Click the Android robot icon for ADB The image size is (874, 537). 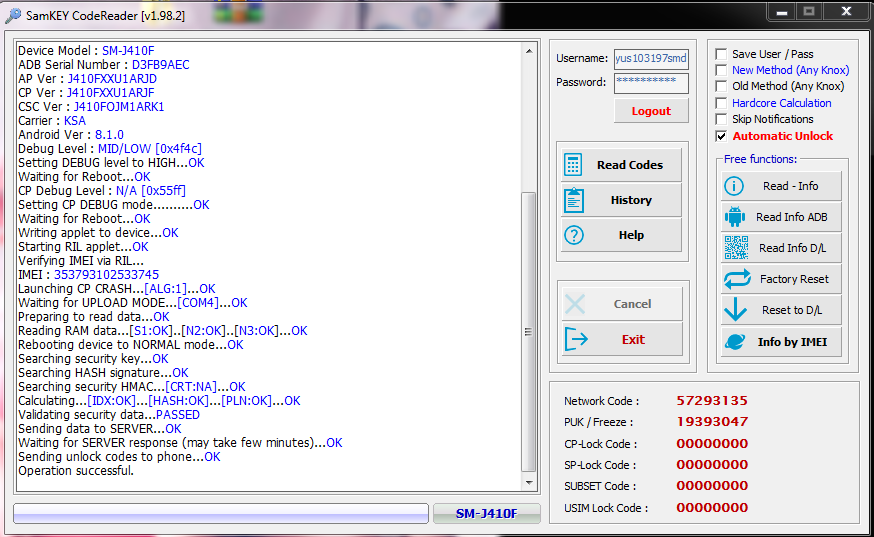pos(735,217)
